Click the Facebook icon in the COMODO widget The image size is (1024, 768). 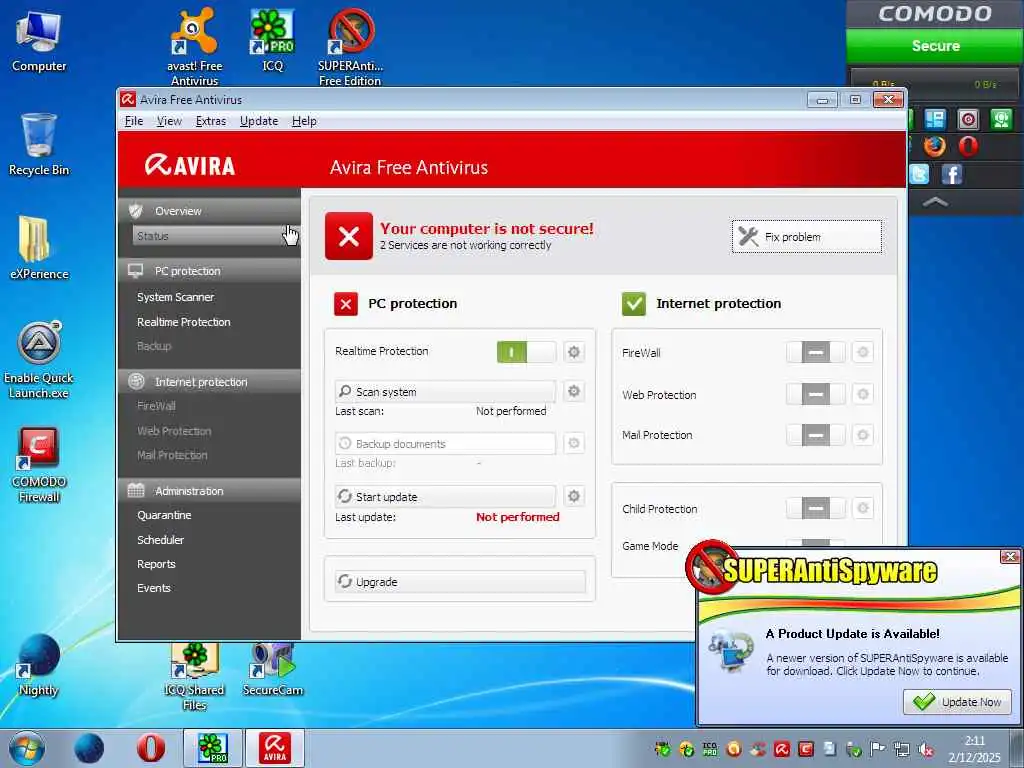(x=952, y=174)
